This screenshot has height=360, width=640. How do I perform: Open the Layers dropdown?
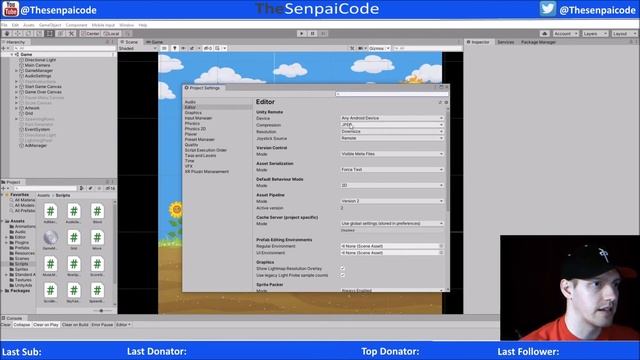tap(595, 33)
